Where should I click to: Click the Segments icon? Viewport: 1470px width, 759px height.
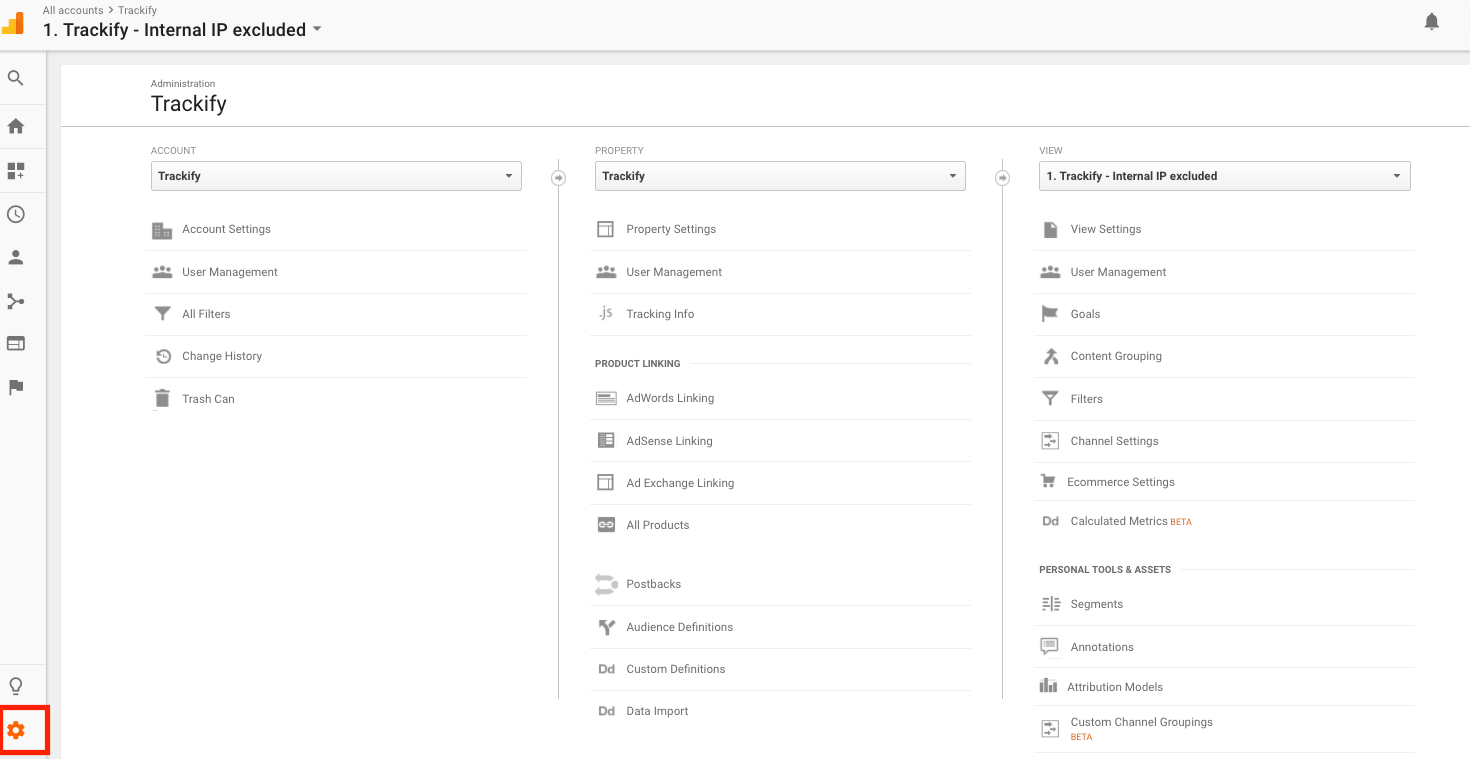[x=1050, y=604]
